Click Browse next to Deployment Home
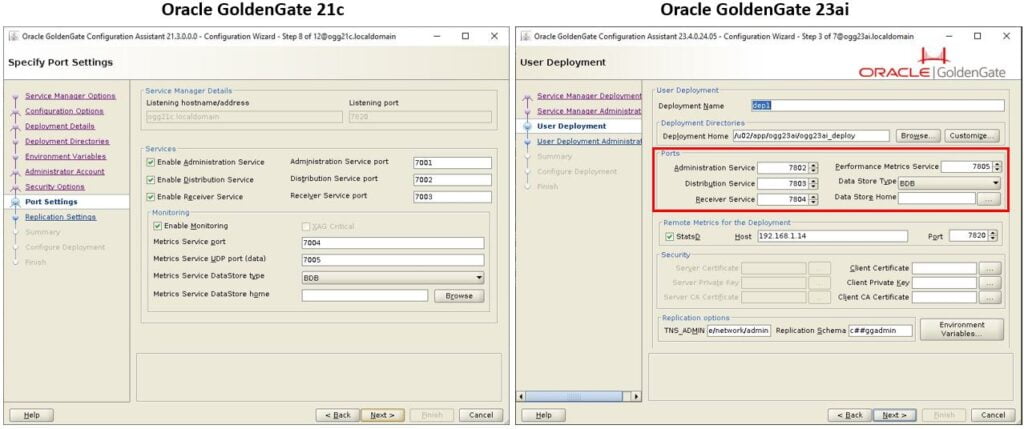This screenshot has width=1024, height=429. coord(917,136)
